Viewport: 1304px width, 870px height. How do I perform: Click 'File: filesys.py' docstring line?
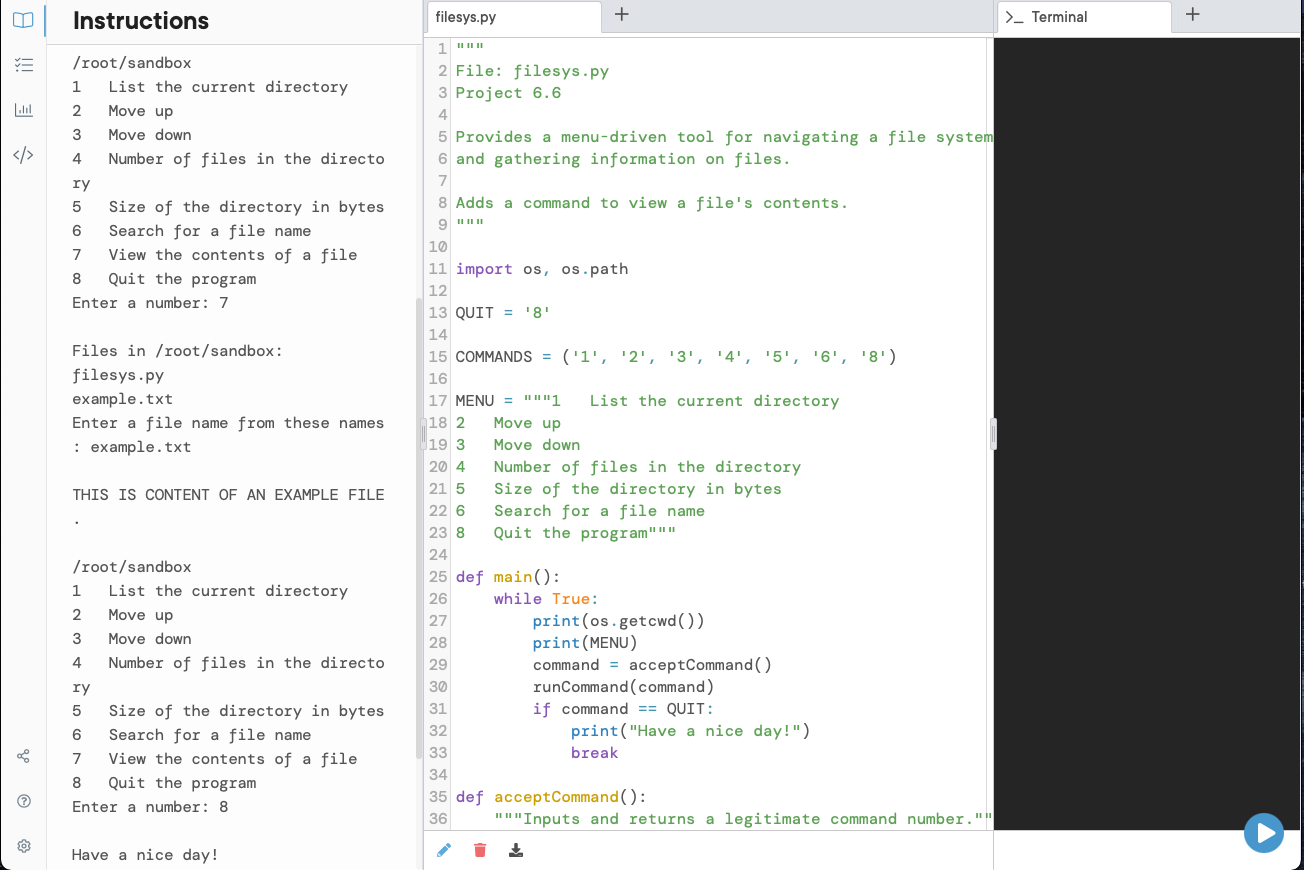click(532, 71)
